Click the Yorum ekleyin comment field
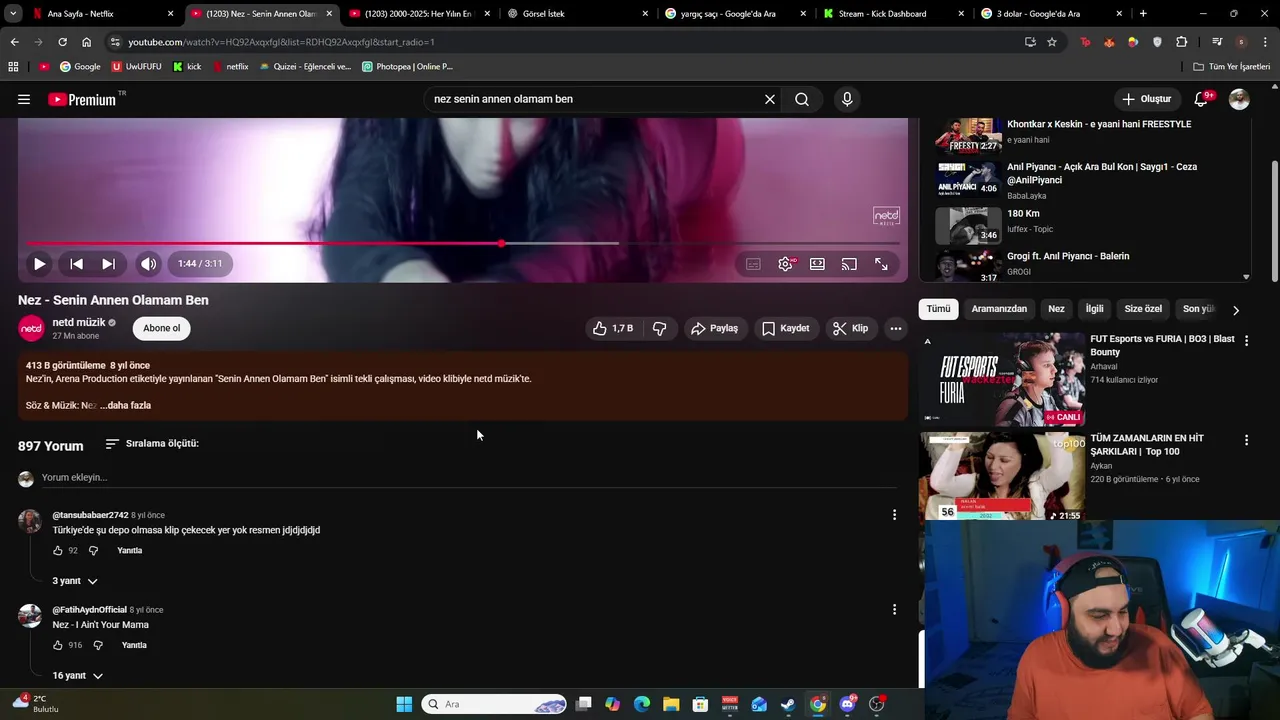 (x=468, y=477)
